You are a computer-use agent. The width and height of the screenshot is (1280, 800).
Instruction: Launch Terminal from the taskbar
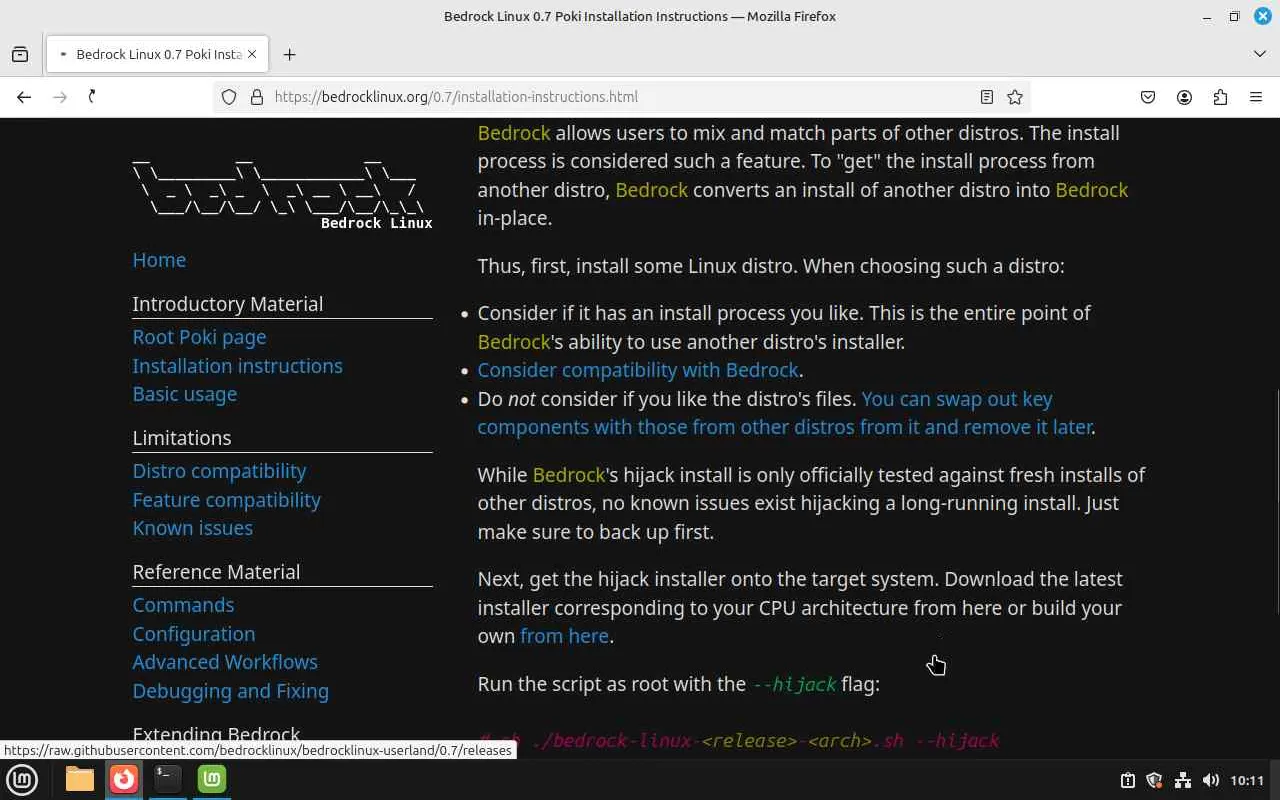(x=168, y=779)
